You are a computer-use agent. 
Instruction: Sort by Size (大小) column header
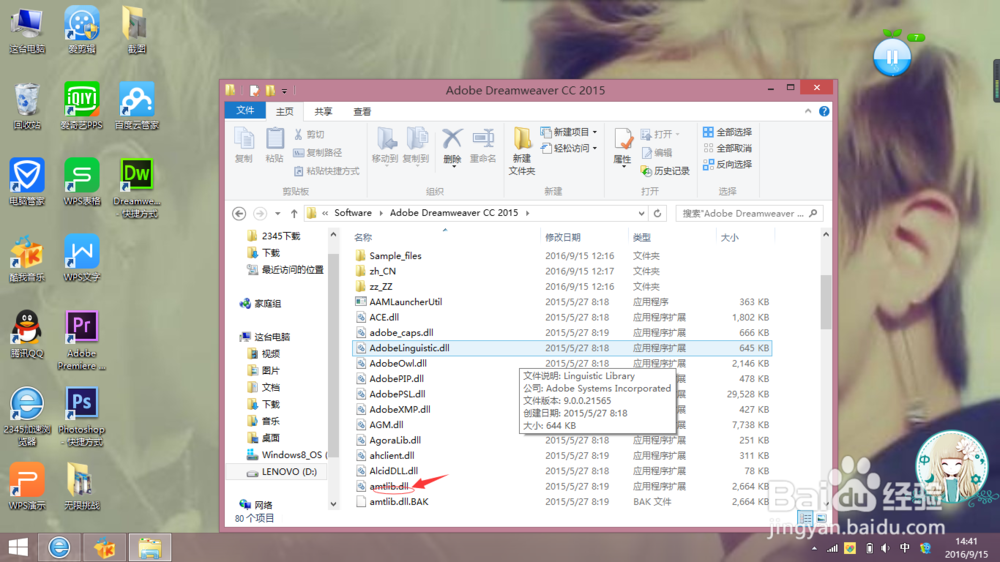730,237
